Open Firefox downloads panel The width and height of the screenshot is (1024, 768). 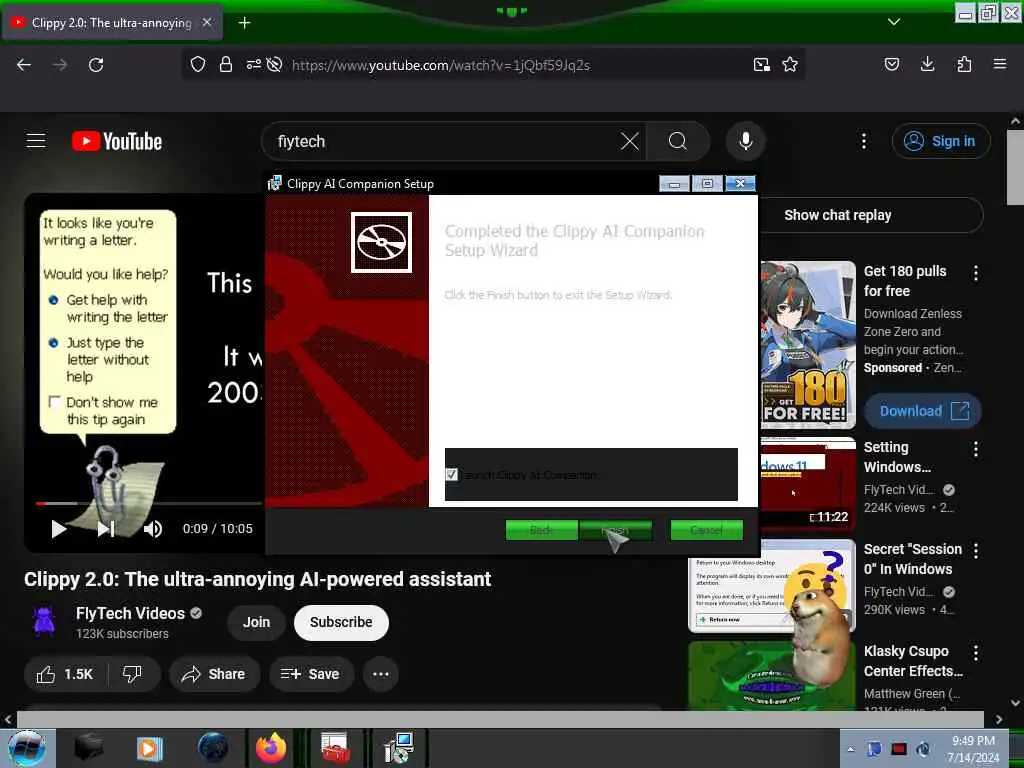(927, 64)
